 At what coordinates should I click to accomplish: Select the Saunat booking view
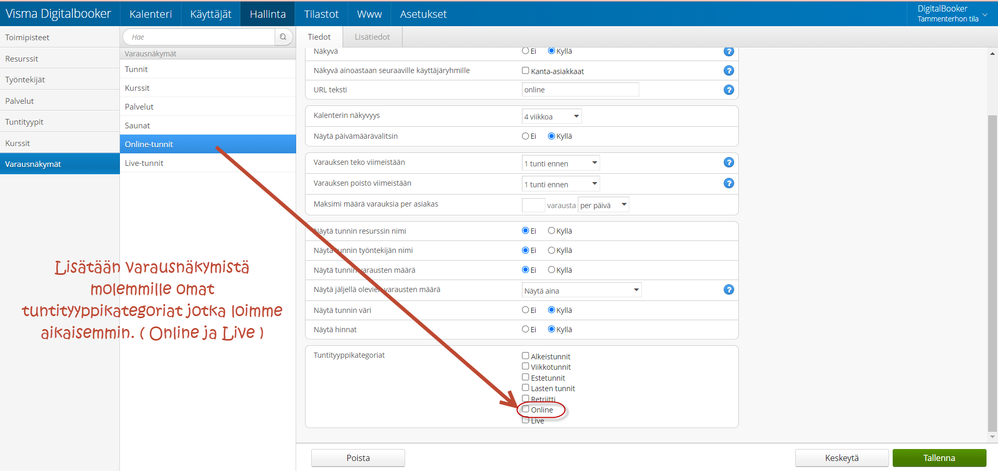point(207,125)
